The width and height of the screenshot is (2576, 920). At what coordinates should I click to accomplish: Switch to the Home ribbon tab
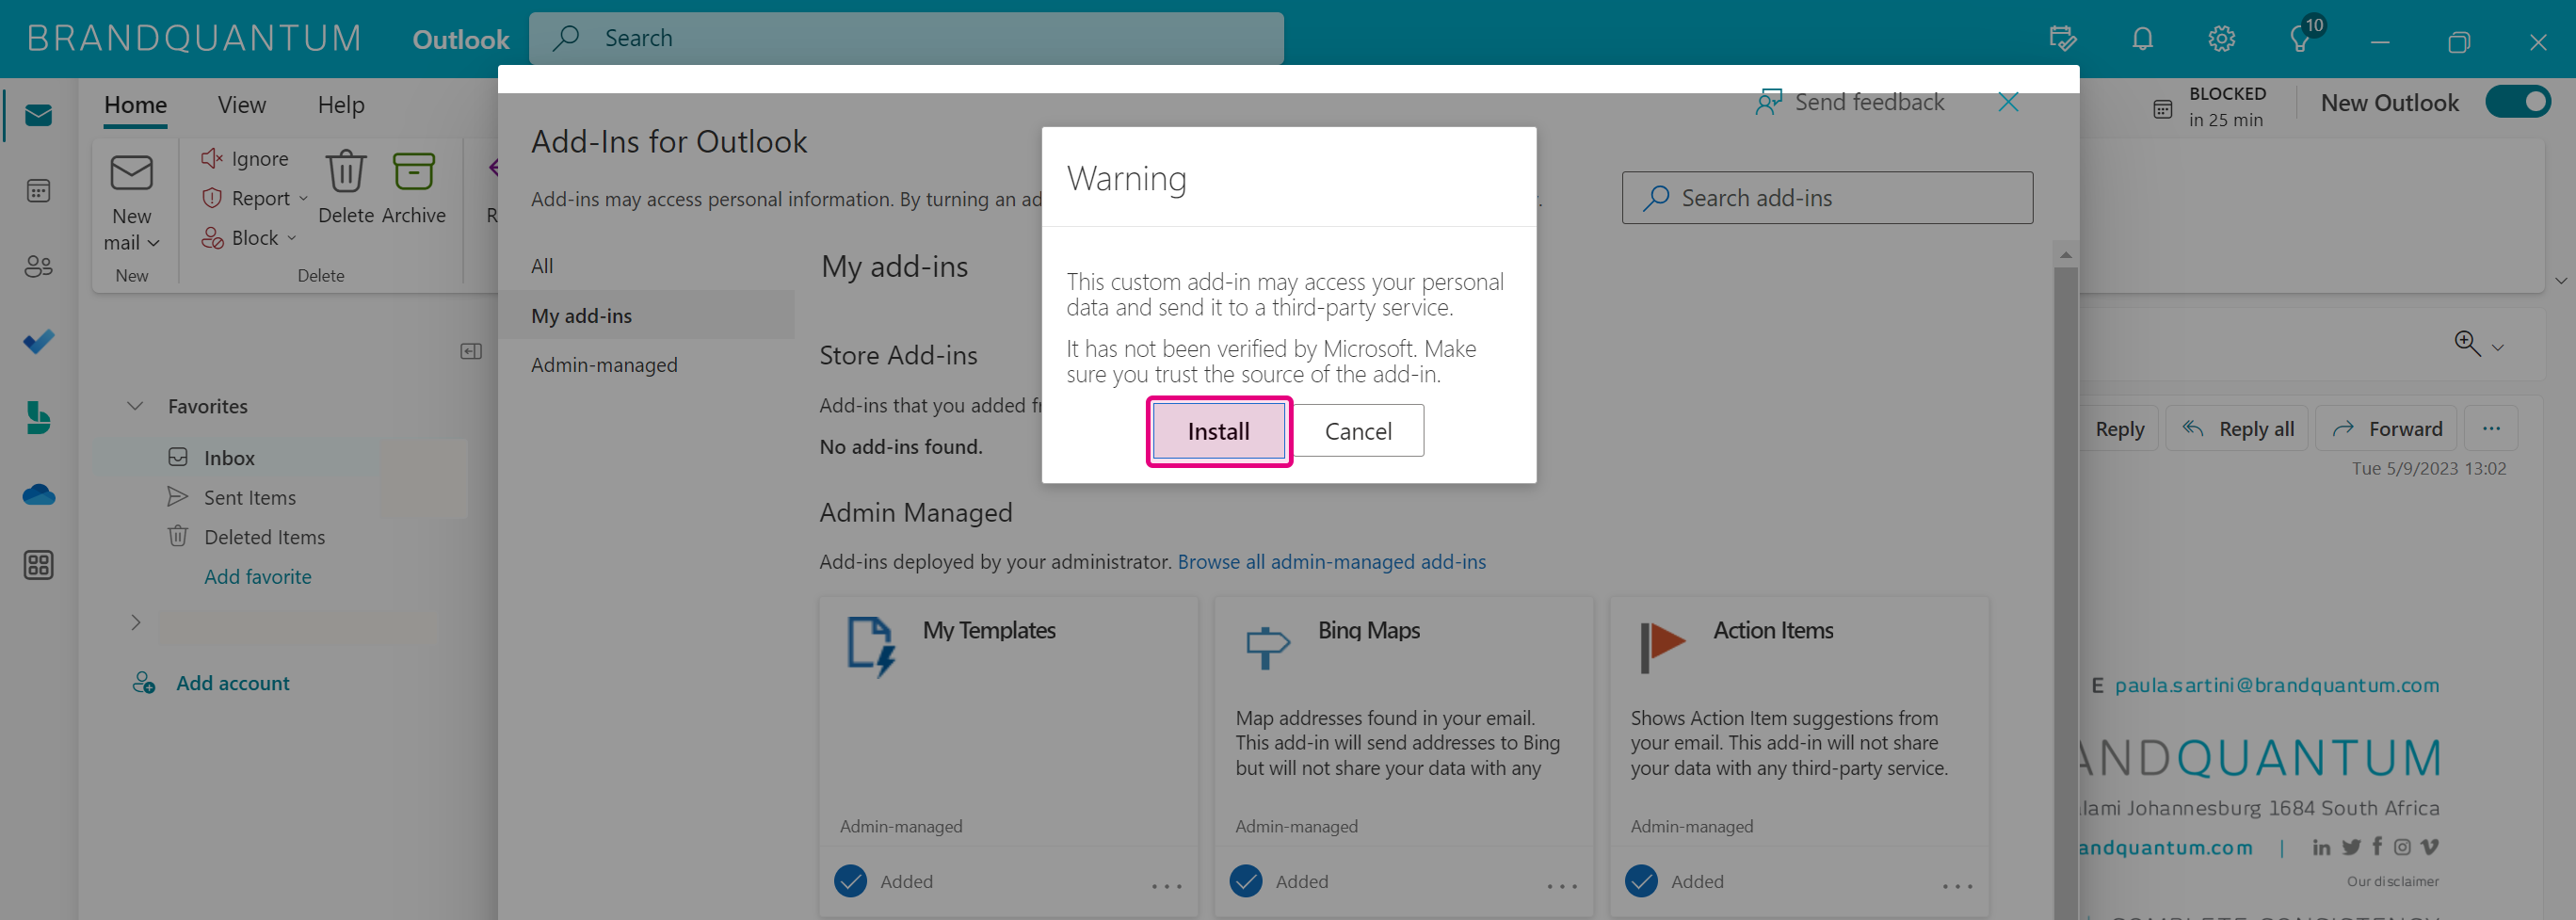tap(136, 105)
